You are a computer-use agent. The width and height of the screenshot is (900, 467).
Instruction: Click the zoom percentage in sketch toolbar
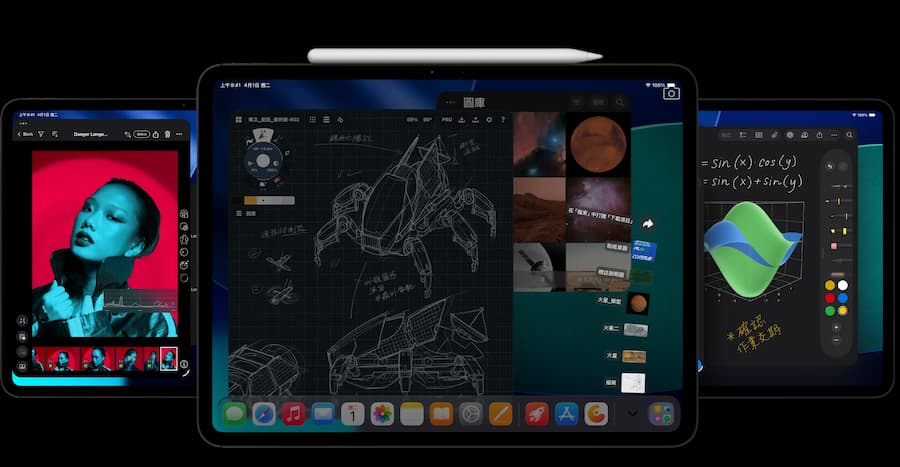point(412,119)
